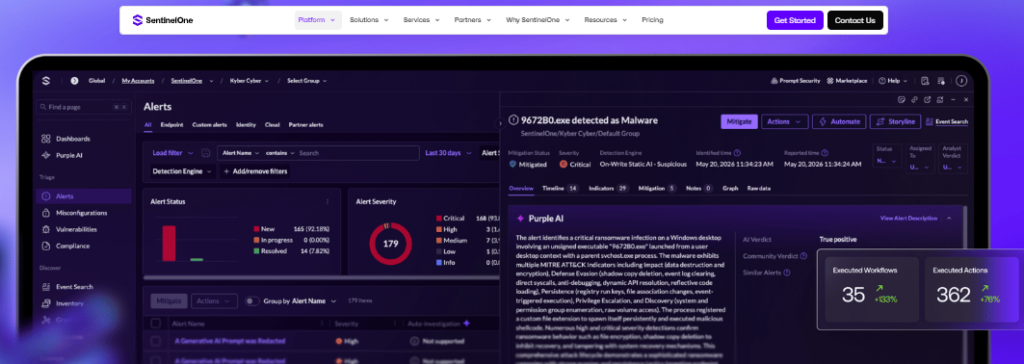
Task: Switch to the Endpoint alerts tab
Action: pos(172,125)
